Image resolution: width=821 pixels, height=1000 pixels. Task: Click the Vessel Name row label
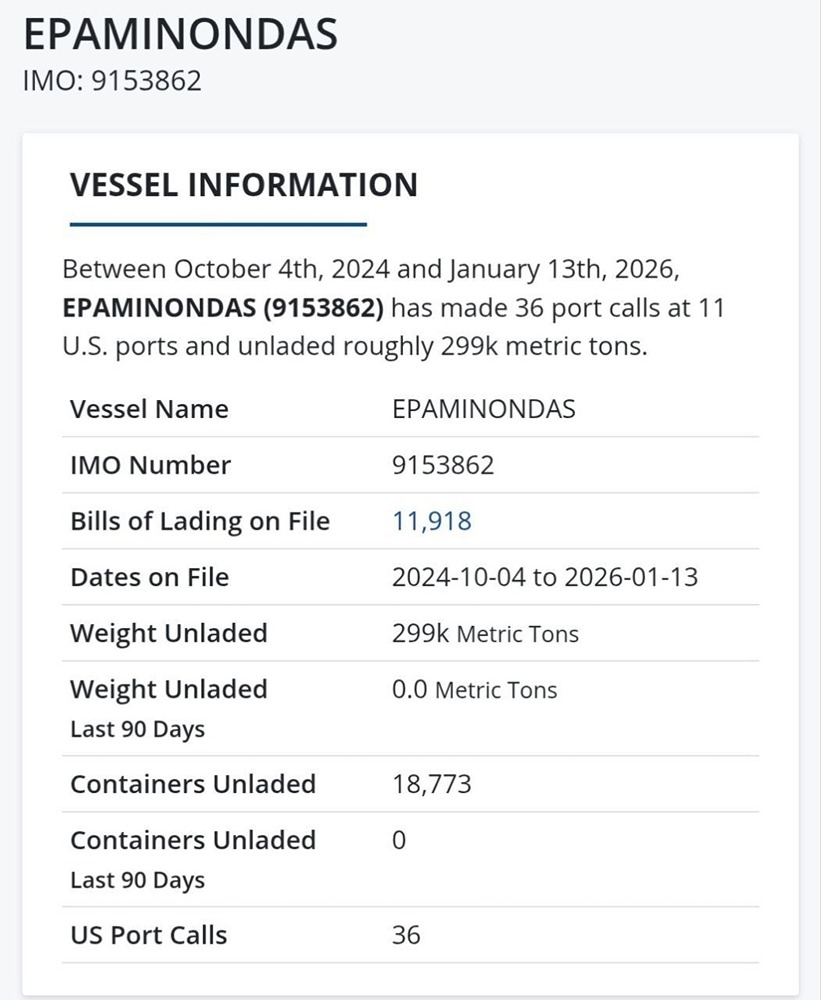coord(149,409)
